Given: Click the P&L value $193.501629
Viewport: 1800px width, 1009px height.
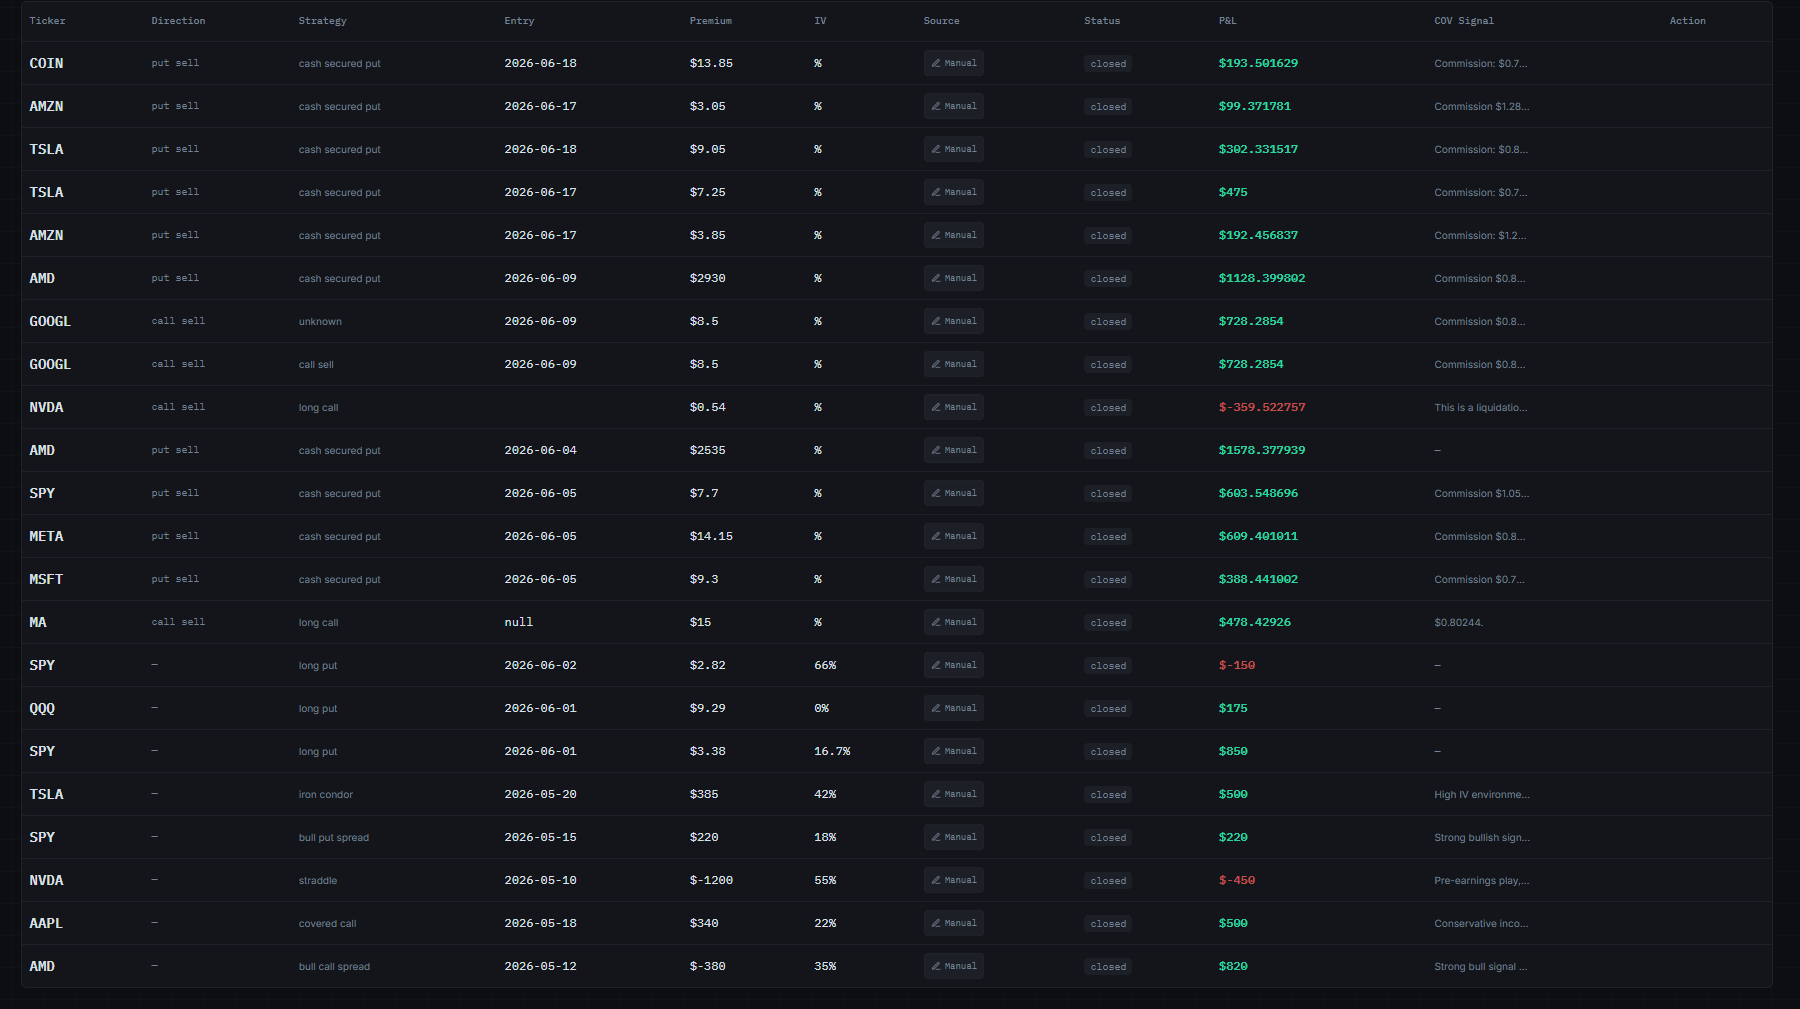Looking at the screenshot, I should (1258, 63).
